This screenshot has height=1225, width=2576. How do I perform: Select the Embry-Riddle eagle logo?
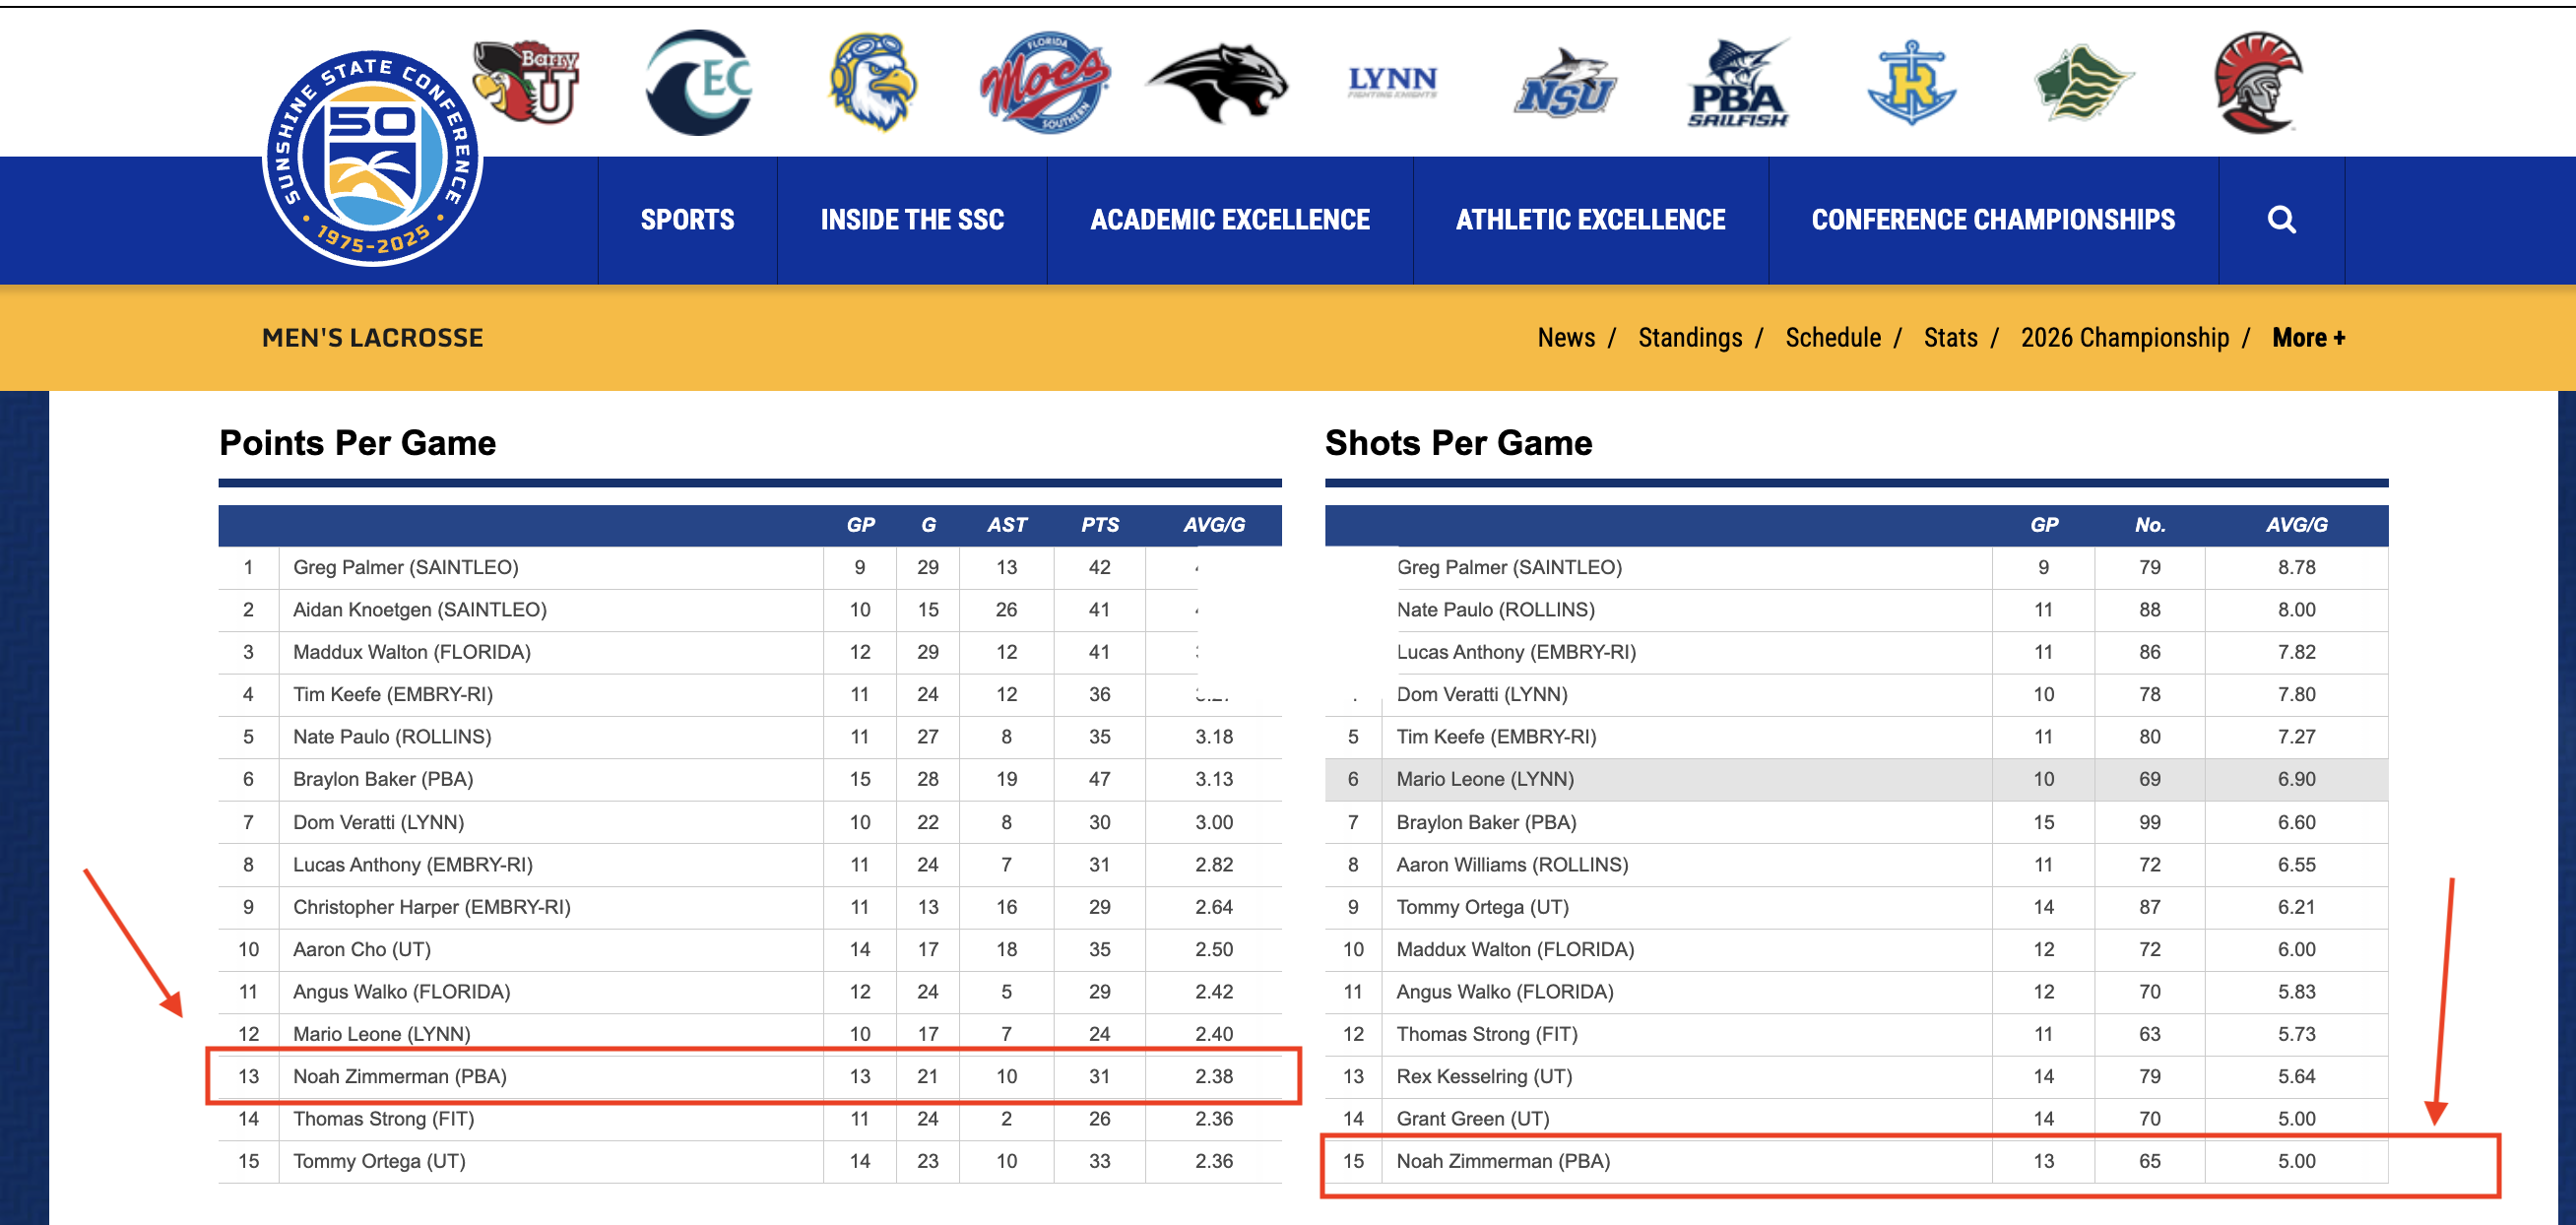pyautogui.click(x=873, y=82)
